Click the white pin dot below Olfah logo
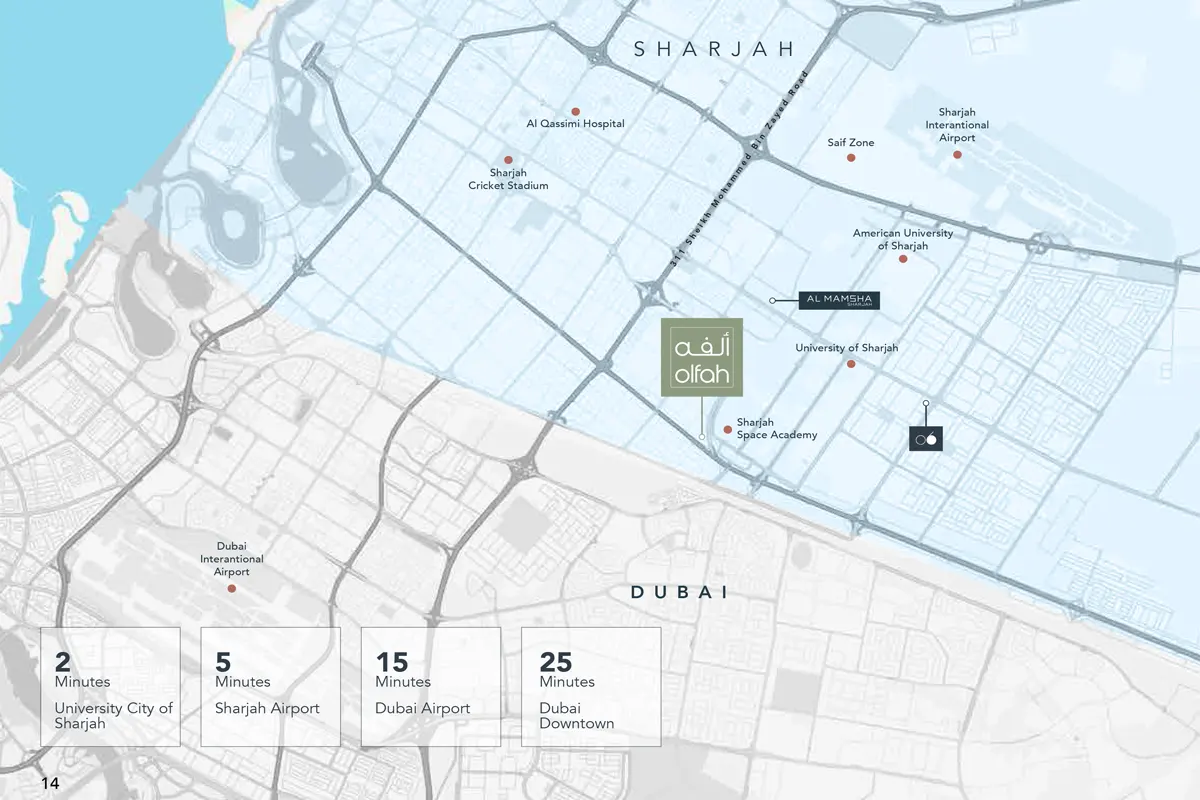 tap(702, 437)
